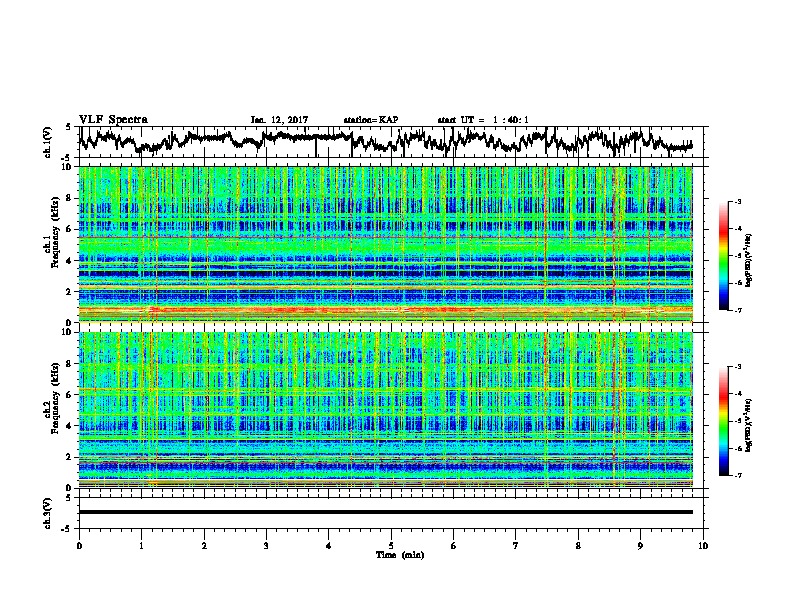Click the ch.2 spectrogram color scale bar
Viewport: 792px width, 612px height.
tap(724, 421)
